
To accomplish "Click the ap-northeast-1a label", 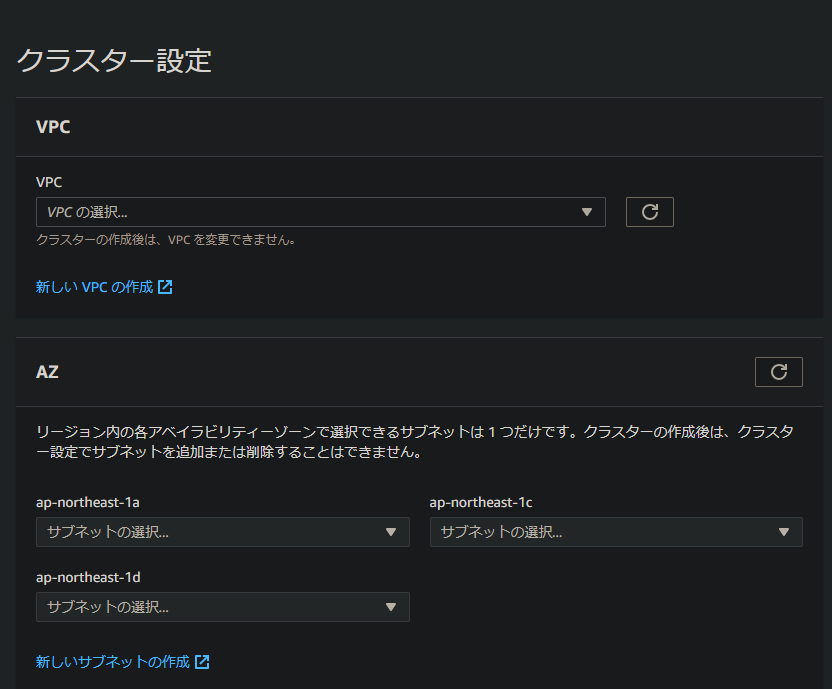I will [88, 503].
